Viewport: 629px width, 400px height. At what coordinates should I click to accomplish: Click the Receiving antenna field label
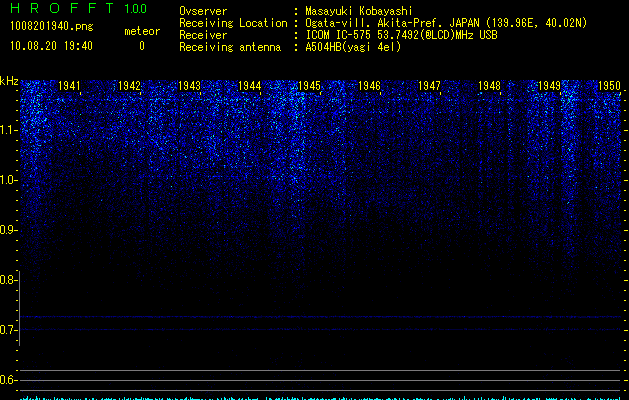[230, 47]
